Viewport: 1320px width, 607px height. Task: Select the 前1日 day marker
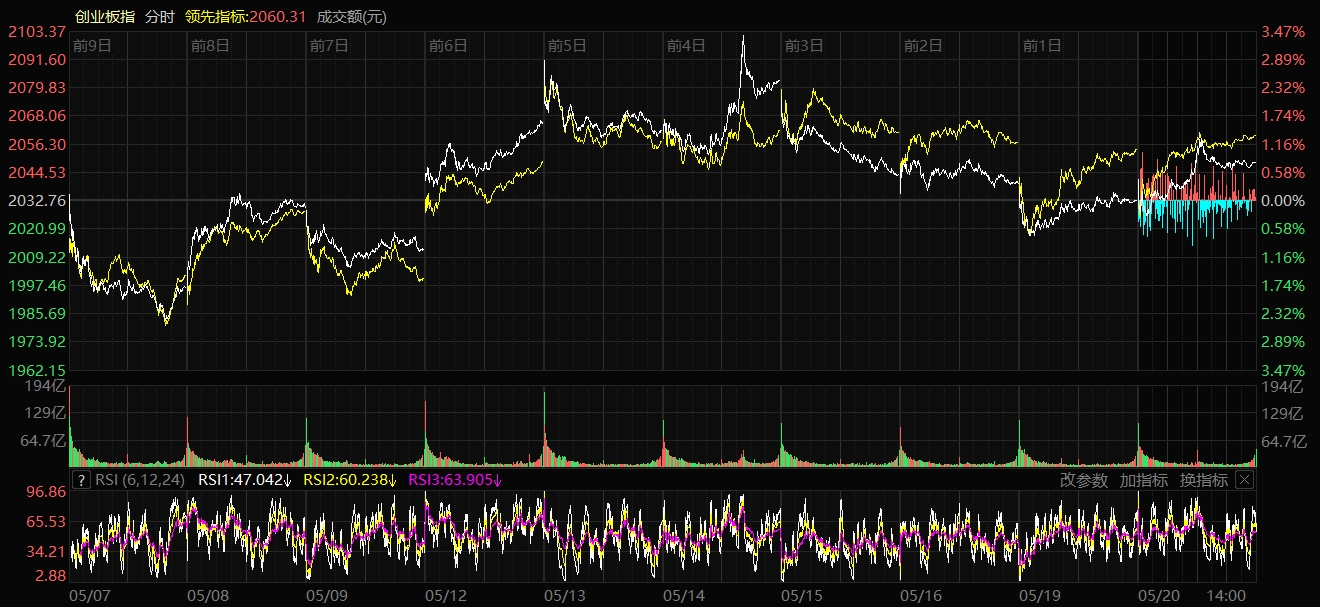[x=1042, y=45]
